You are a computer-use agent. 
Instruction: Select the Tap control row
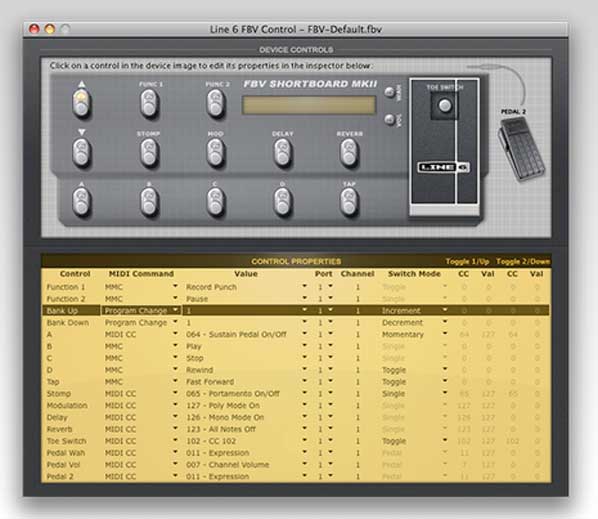[x=296, y=382]
